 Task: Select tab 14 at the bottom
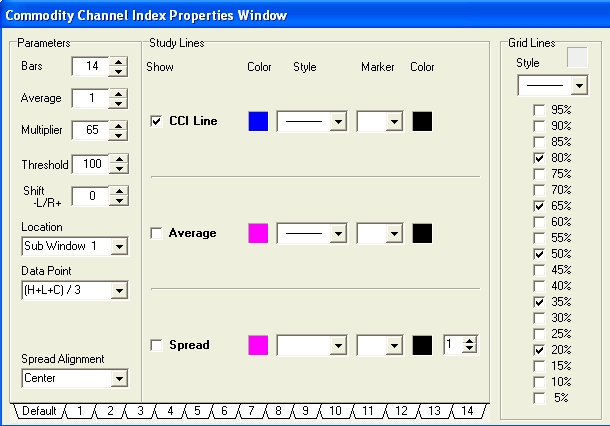coord(467,411)
